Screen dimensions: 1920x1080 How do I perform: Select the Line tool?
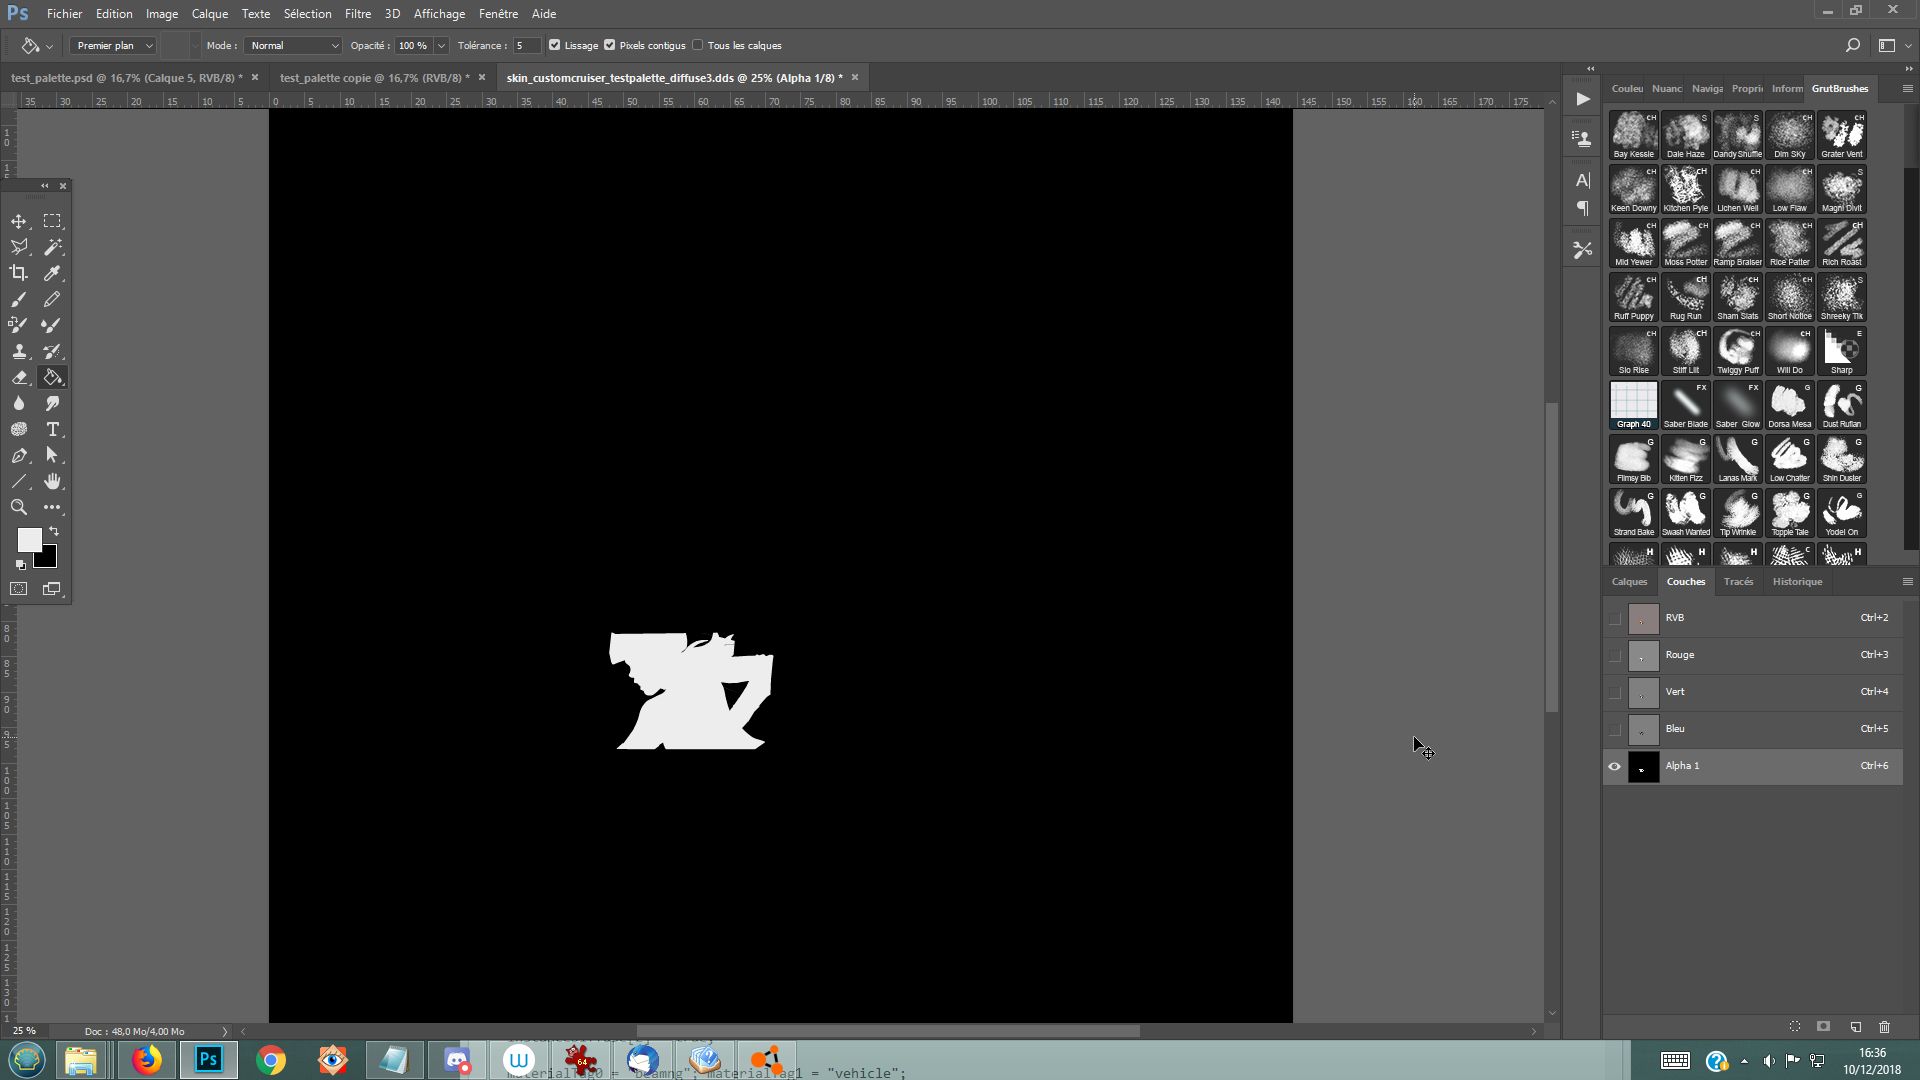click(x=19, y=481)
